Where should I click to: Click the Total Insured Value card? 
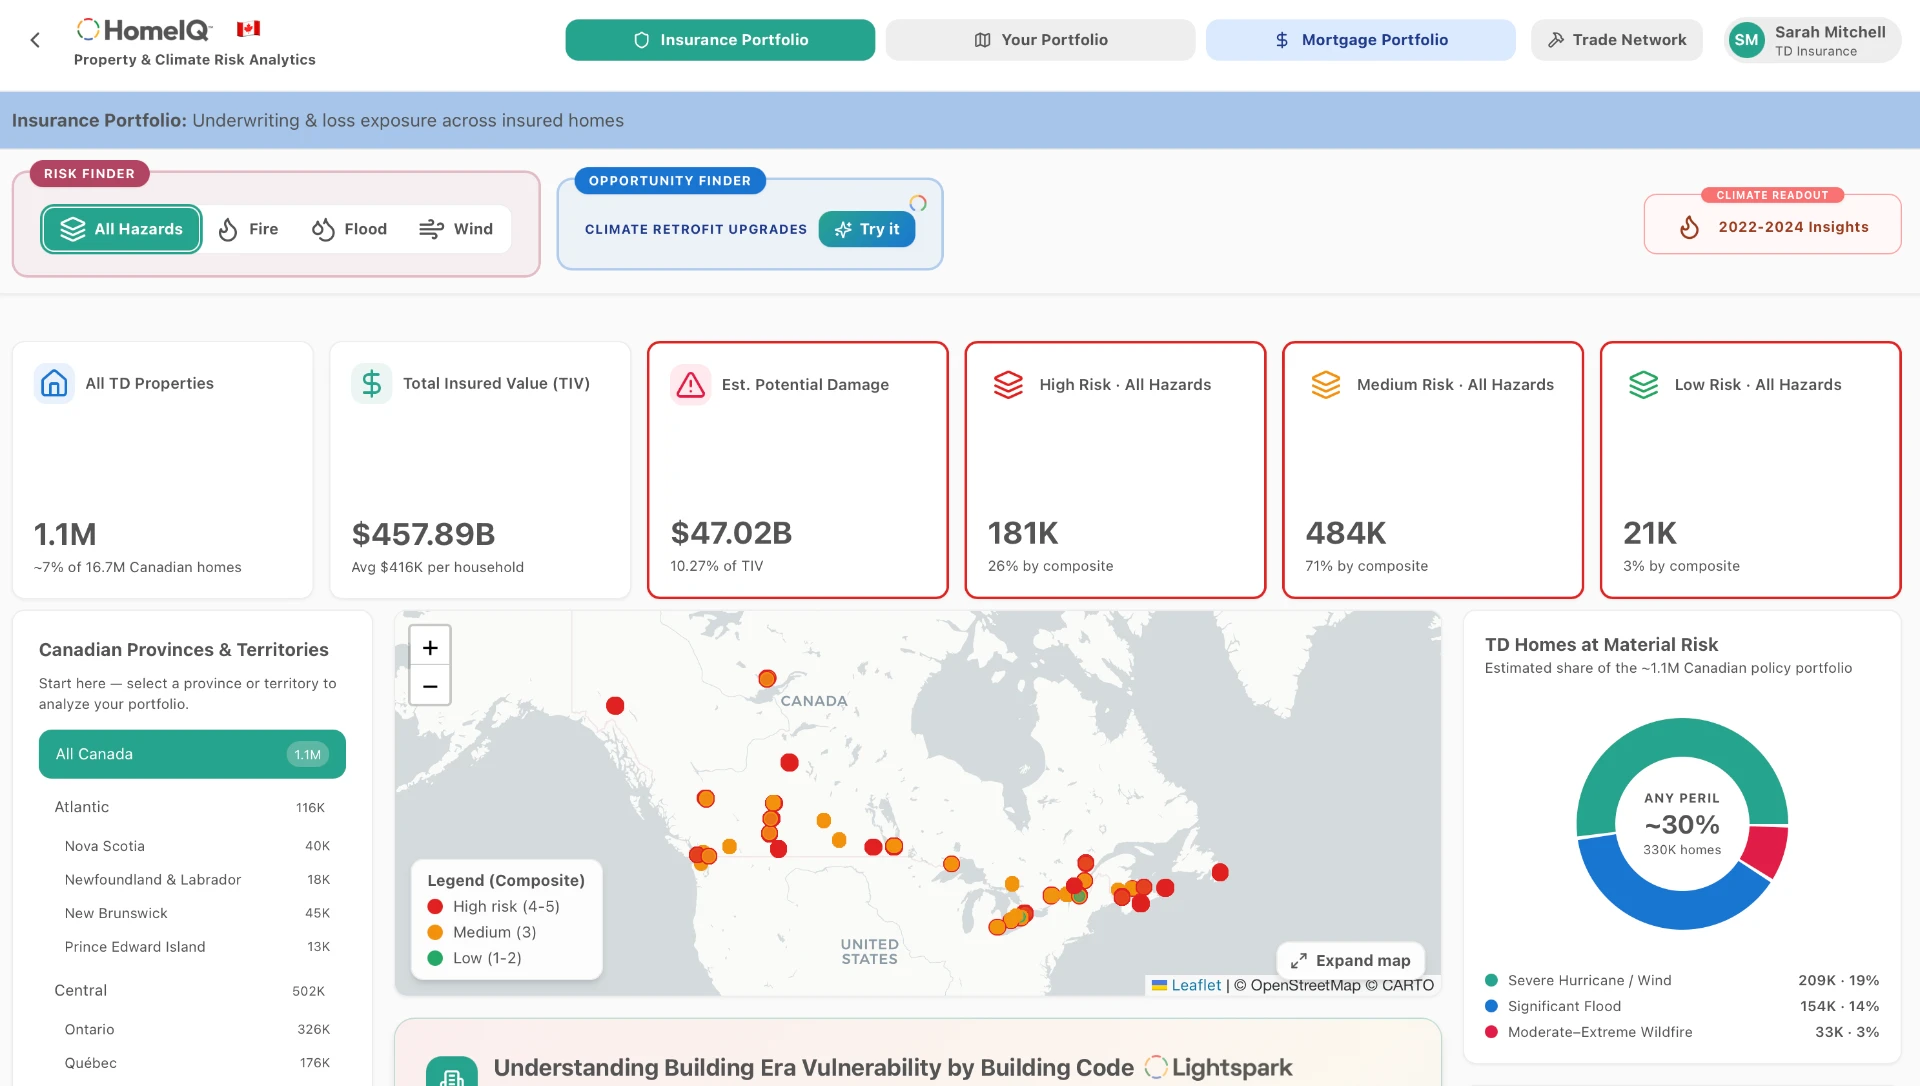480,470
